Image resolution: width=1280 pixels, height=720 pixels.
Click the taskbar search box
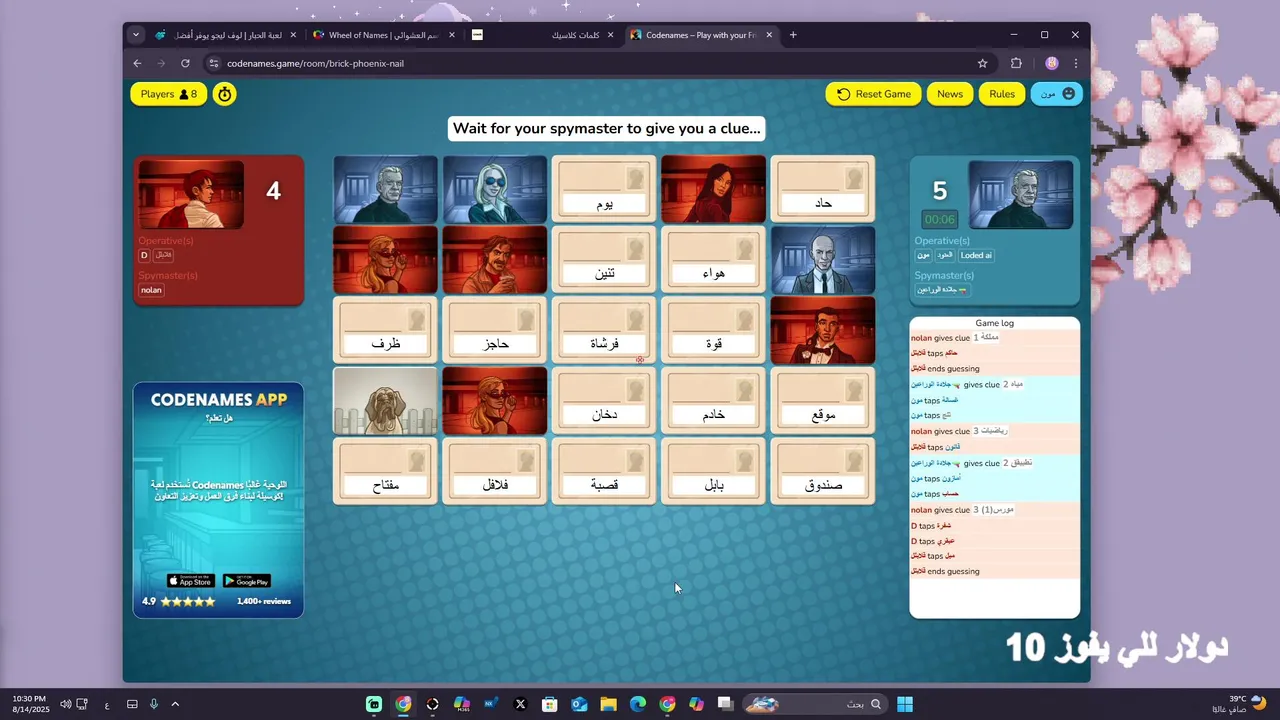click(x=816, y=704)
